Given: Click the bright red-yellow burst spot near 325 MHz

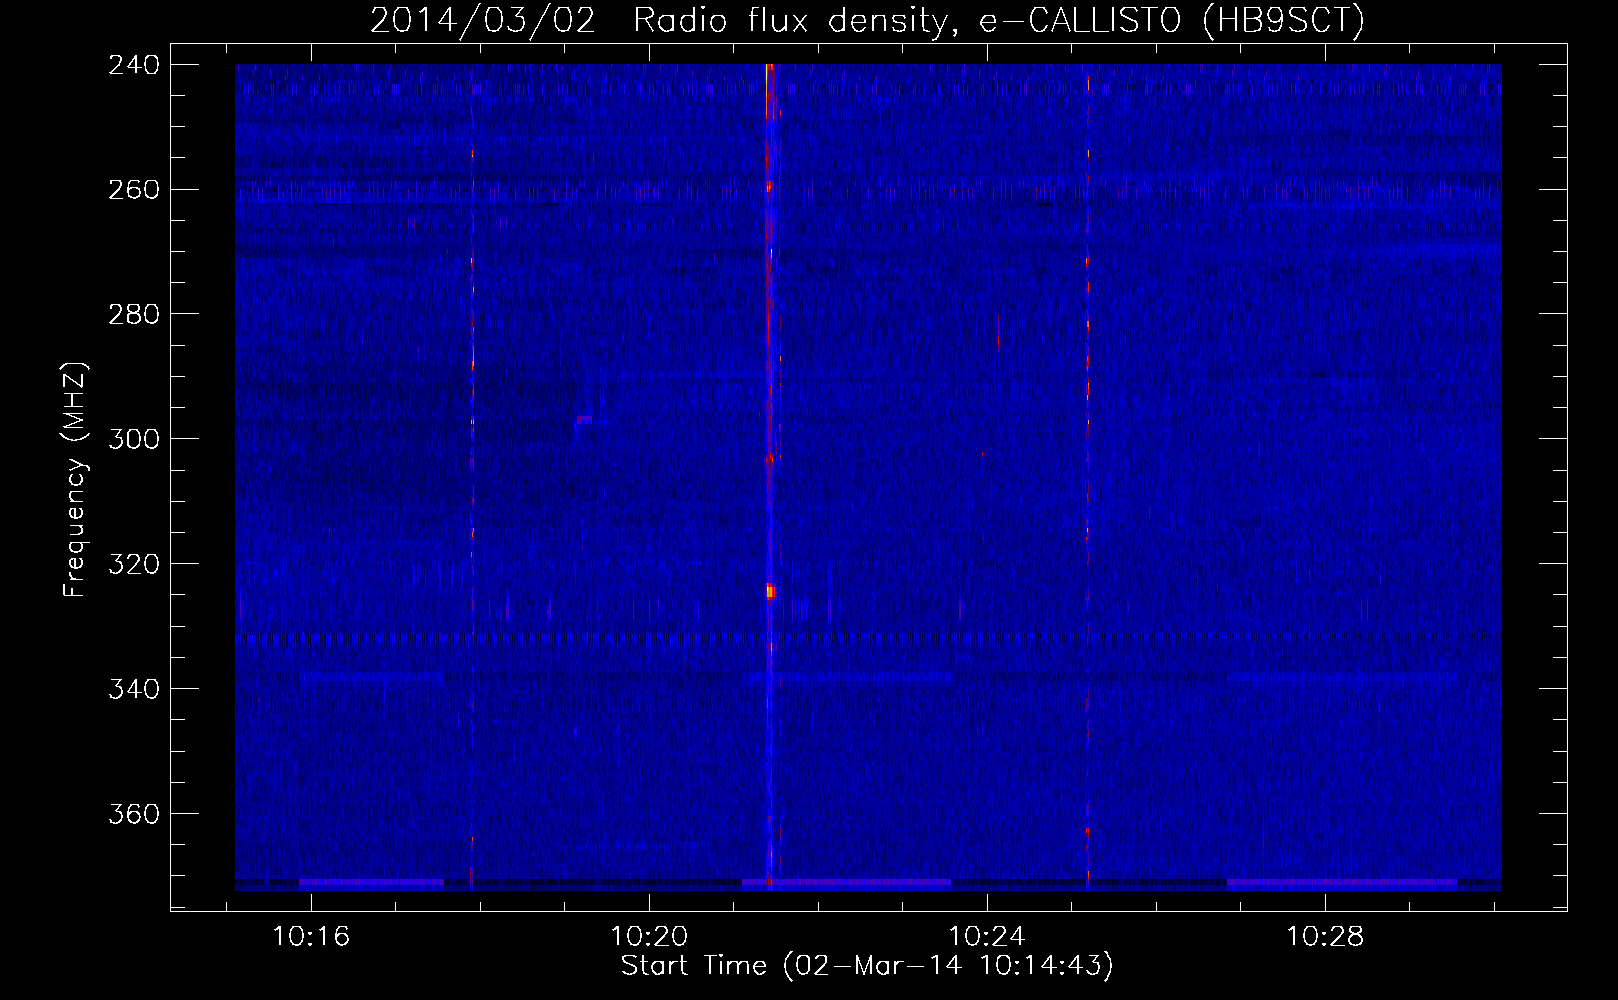Looking at the screenshot, I should tap(770, 591).
